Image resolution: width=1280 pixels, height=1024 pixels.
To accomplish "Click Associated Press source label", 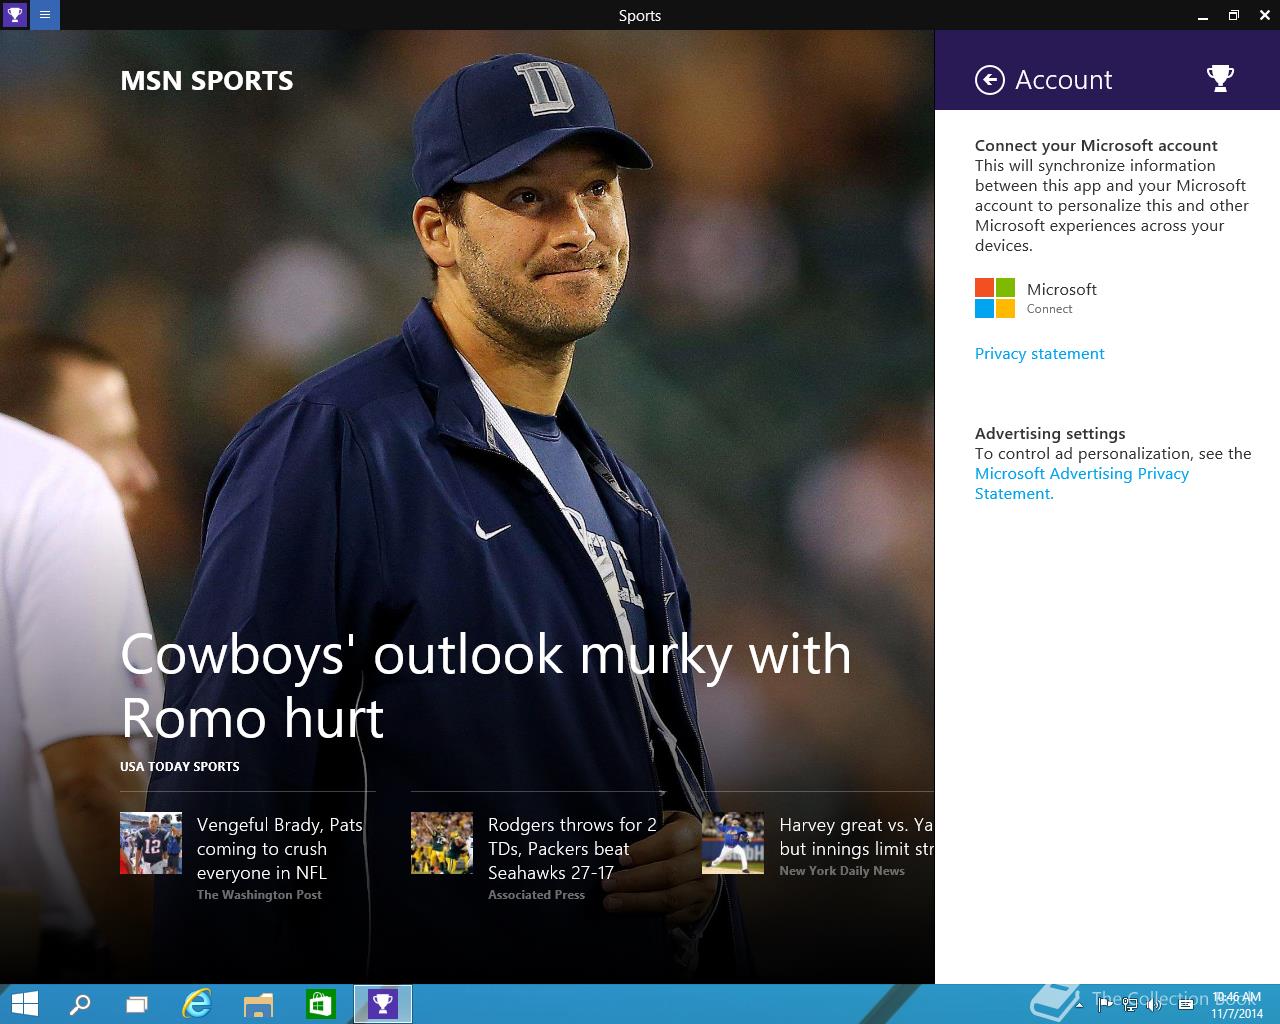I will click(x=536, y=895).
